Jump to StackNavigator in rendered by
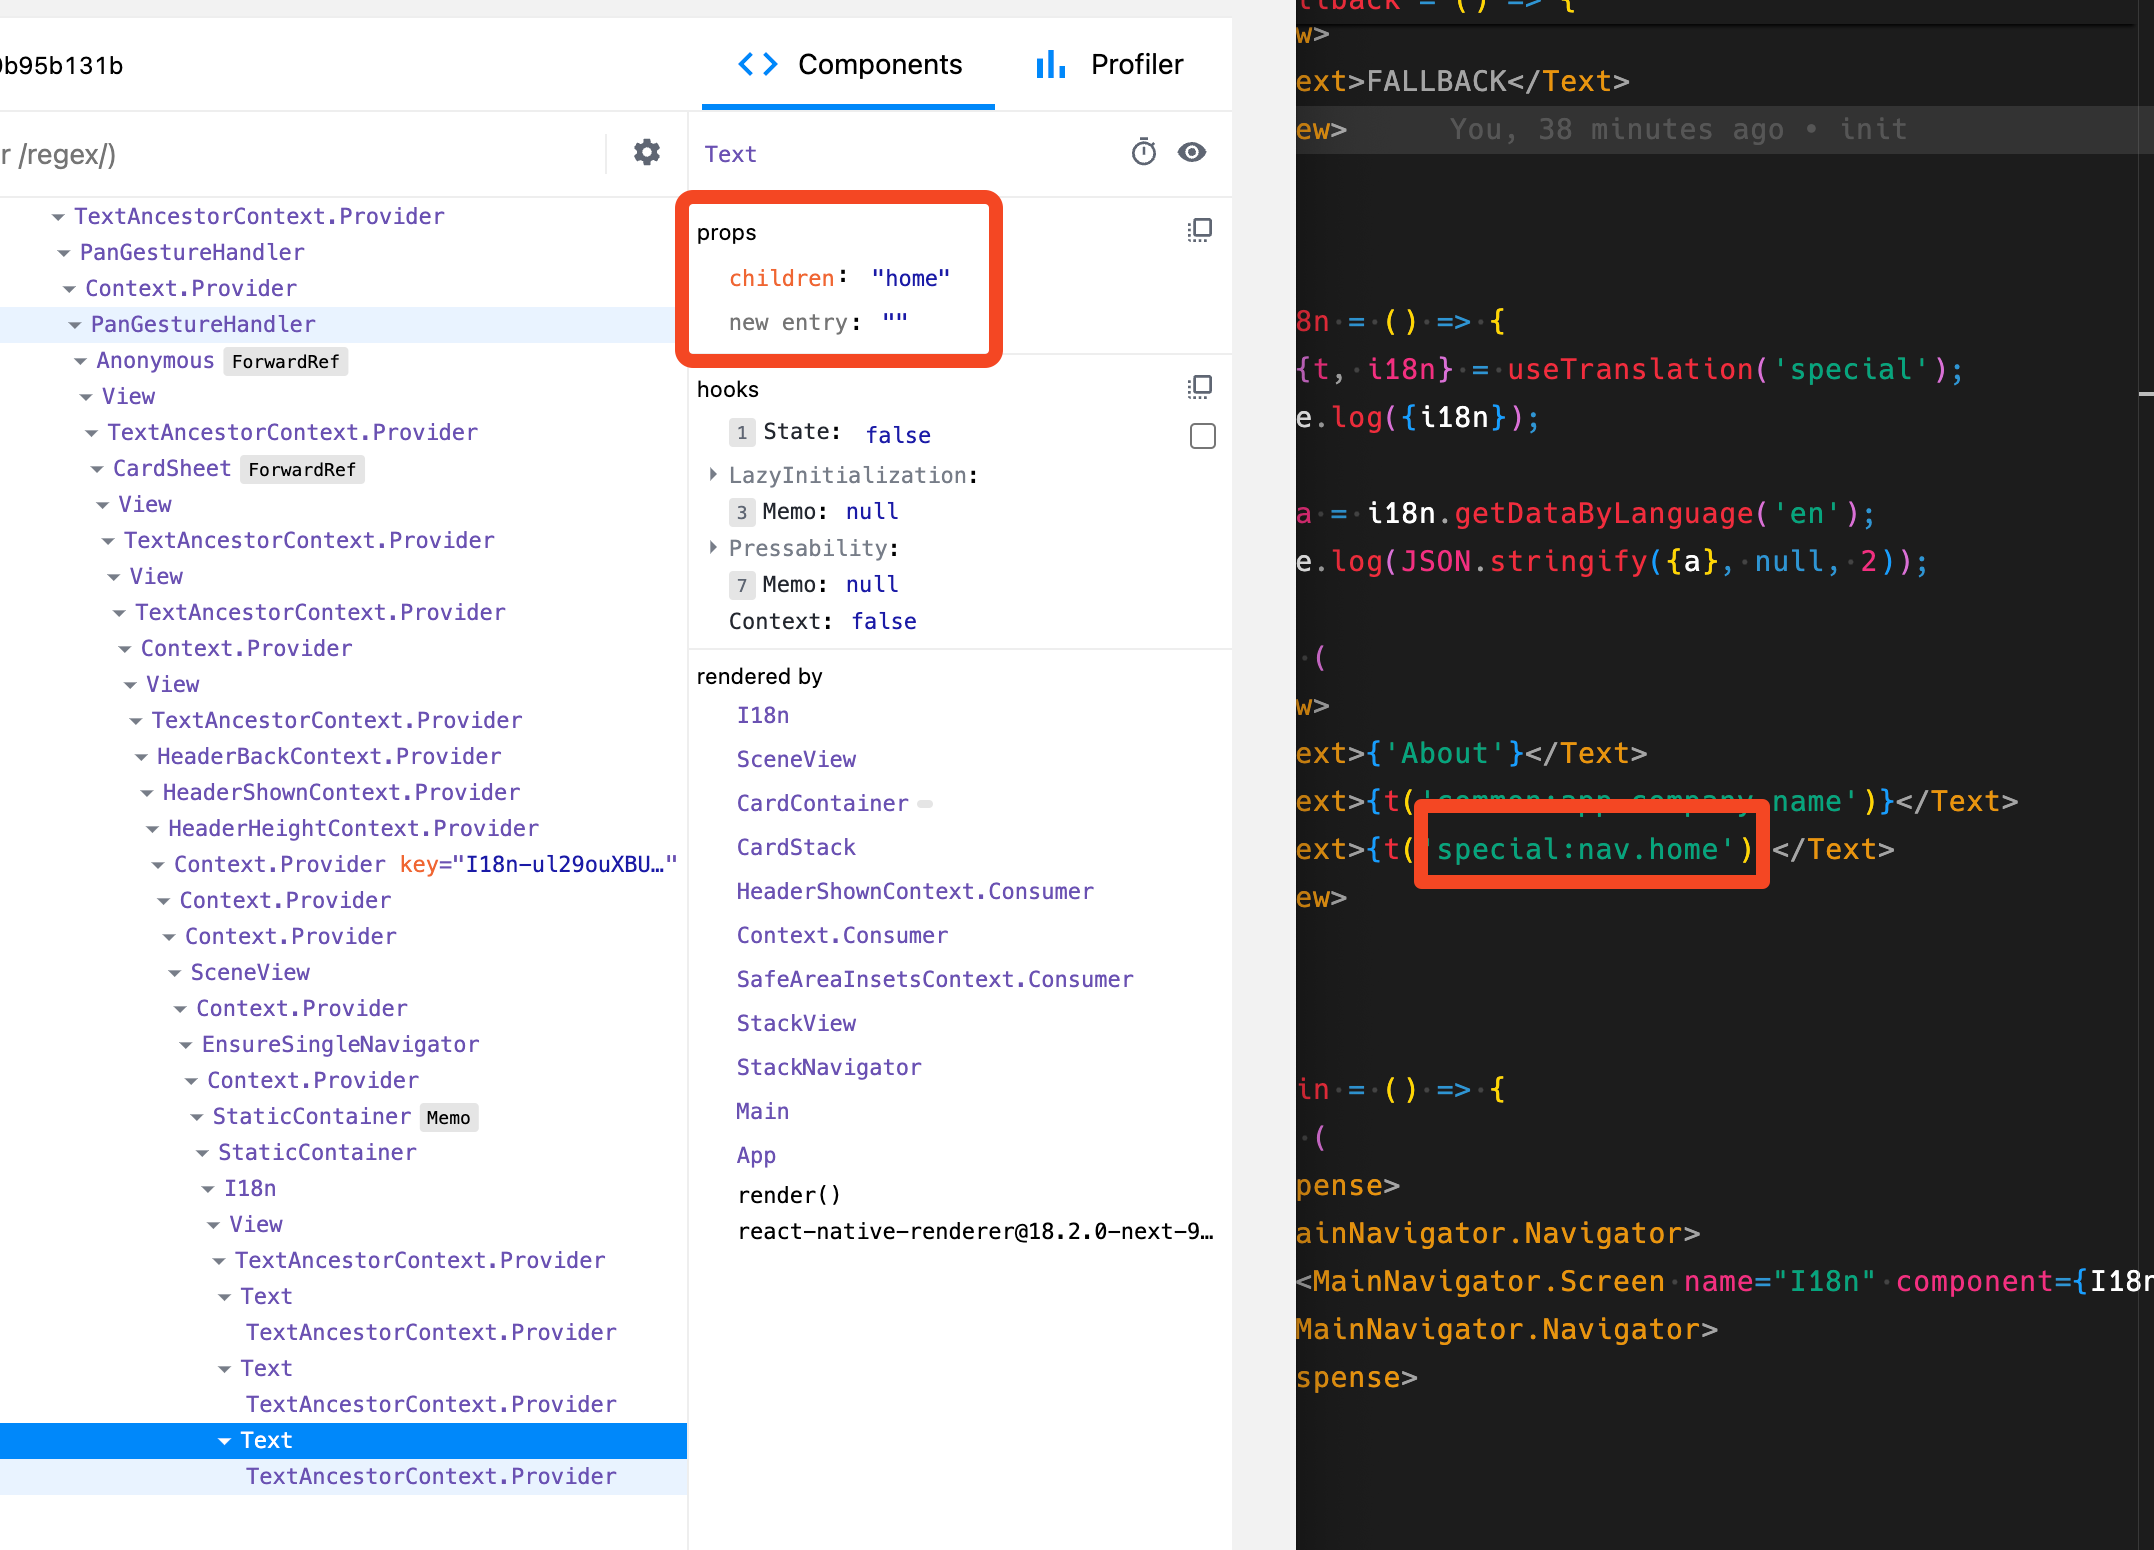 point(828,1068)
